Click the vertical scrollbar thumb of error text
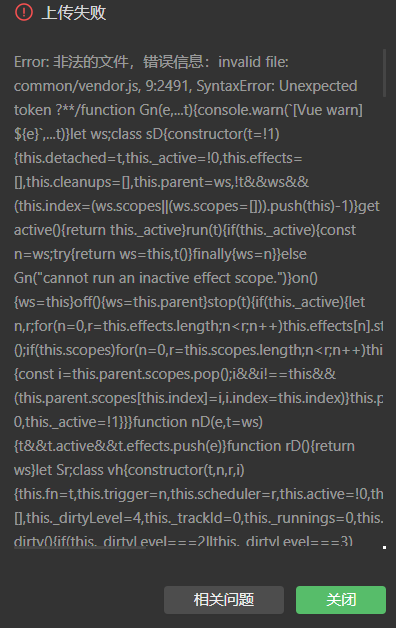Screen dimensions: 396x628 coord(384,73)
